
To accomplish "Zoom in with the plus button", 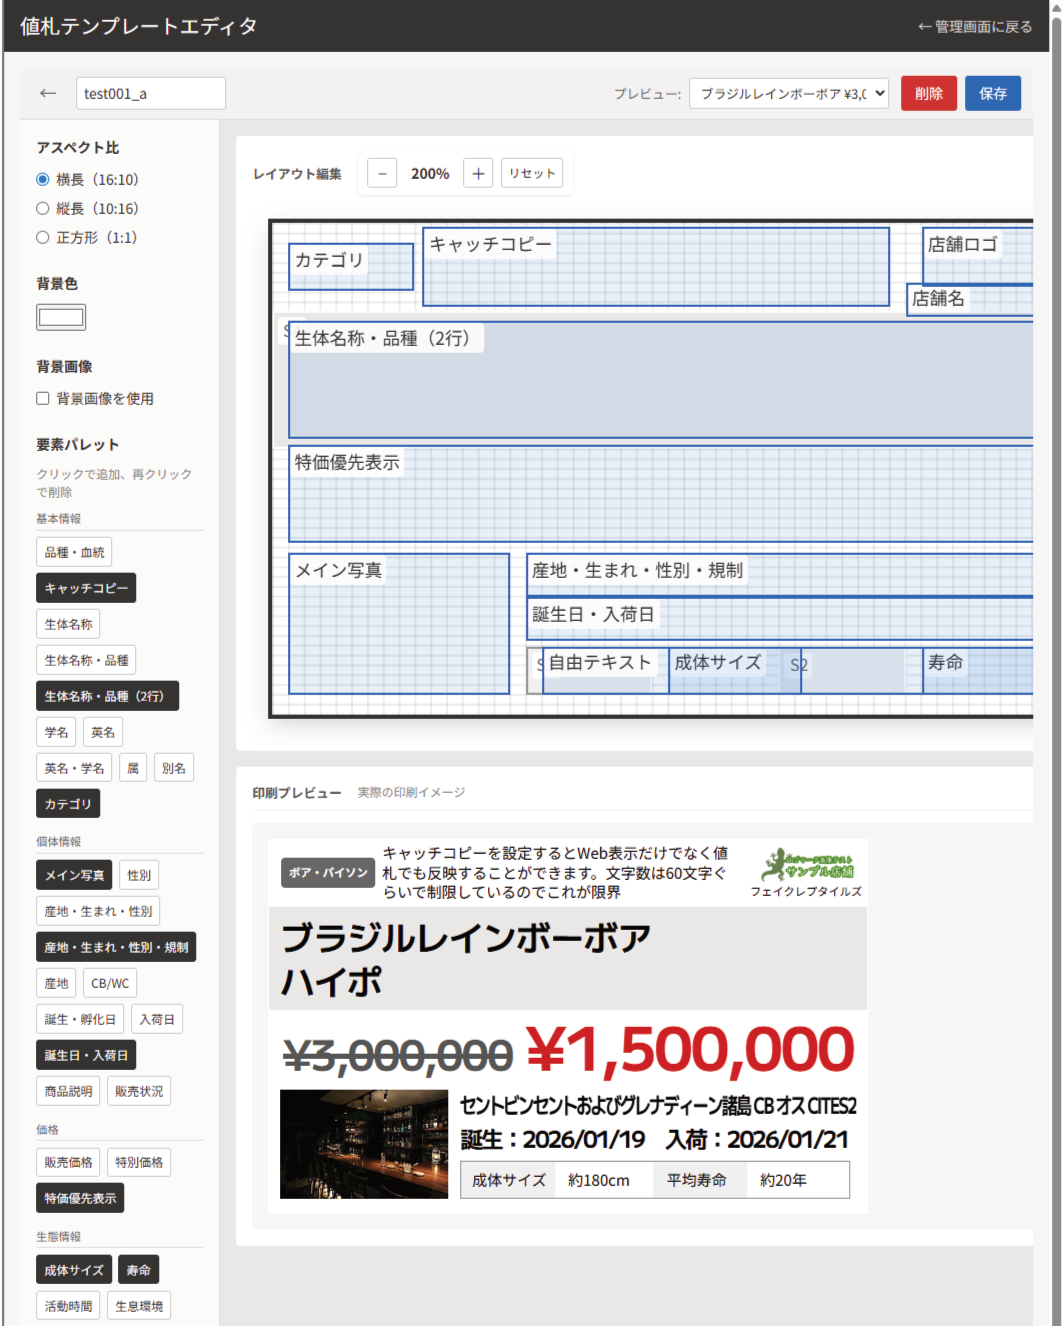I will [478, 173].
